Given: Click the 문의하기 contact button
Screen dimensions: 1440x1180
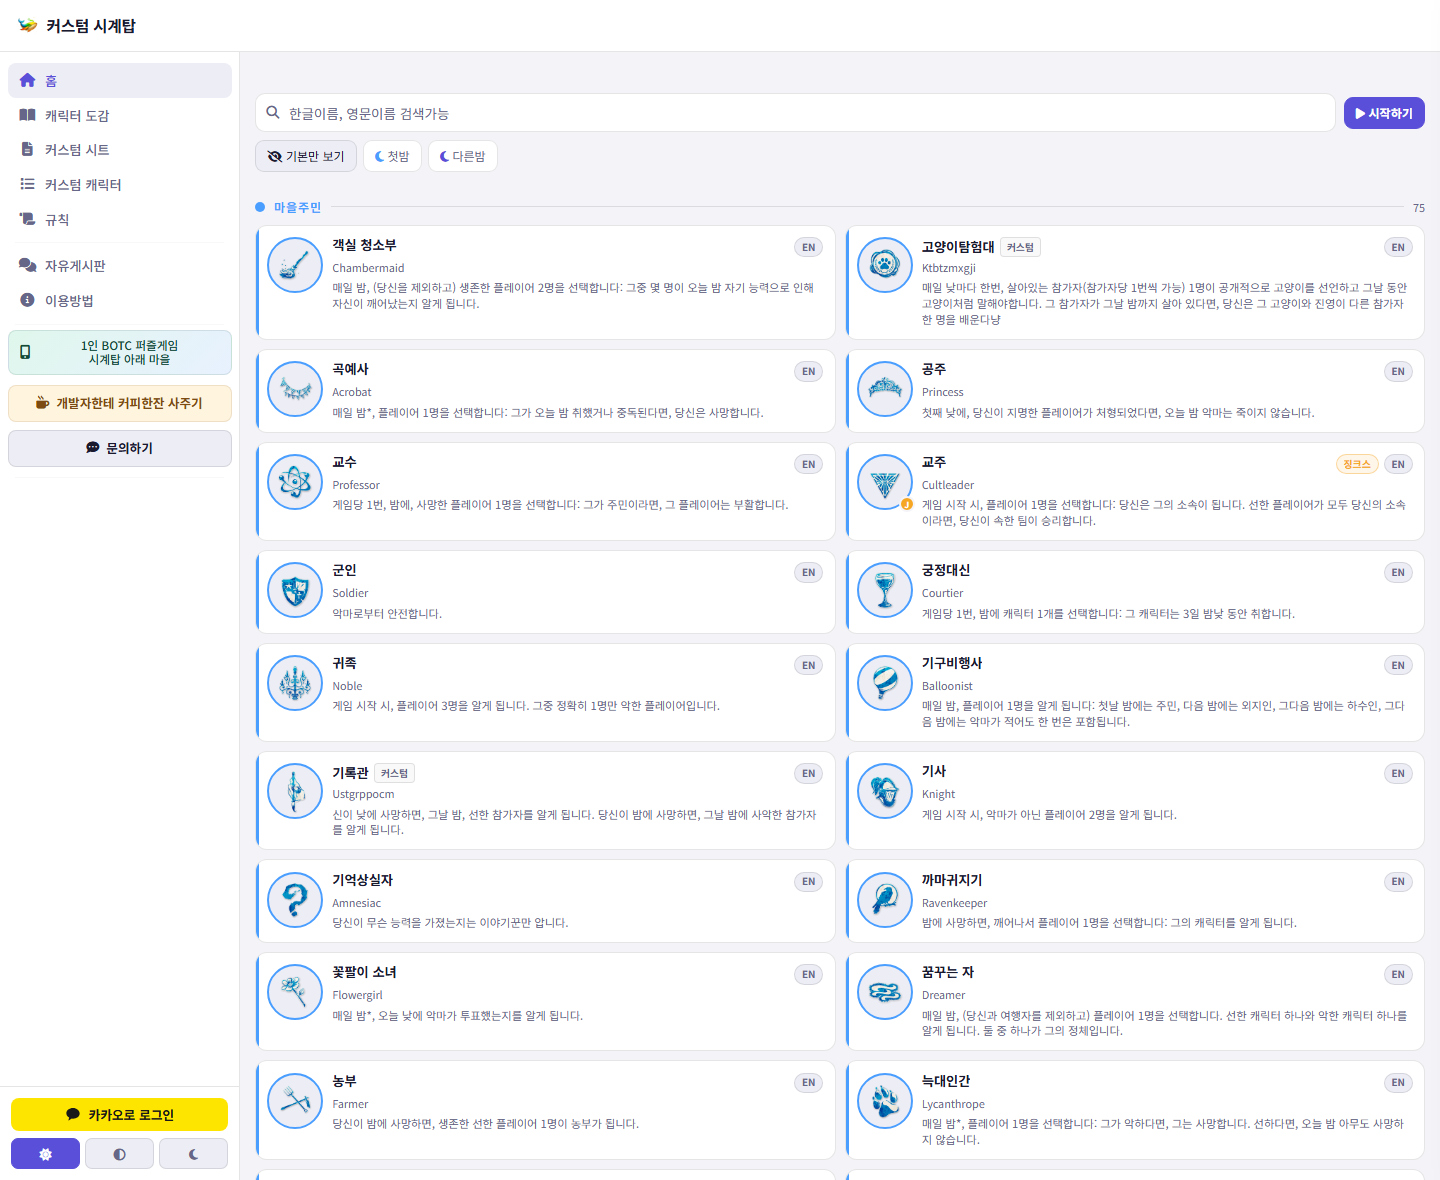Looking at the screenshot, I should coord(120,449).
